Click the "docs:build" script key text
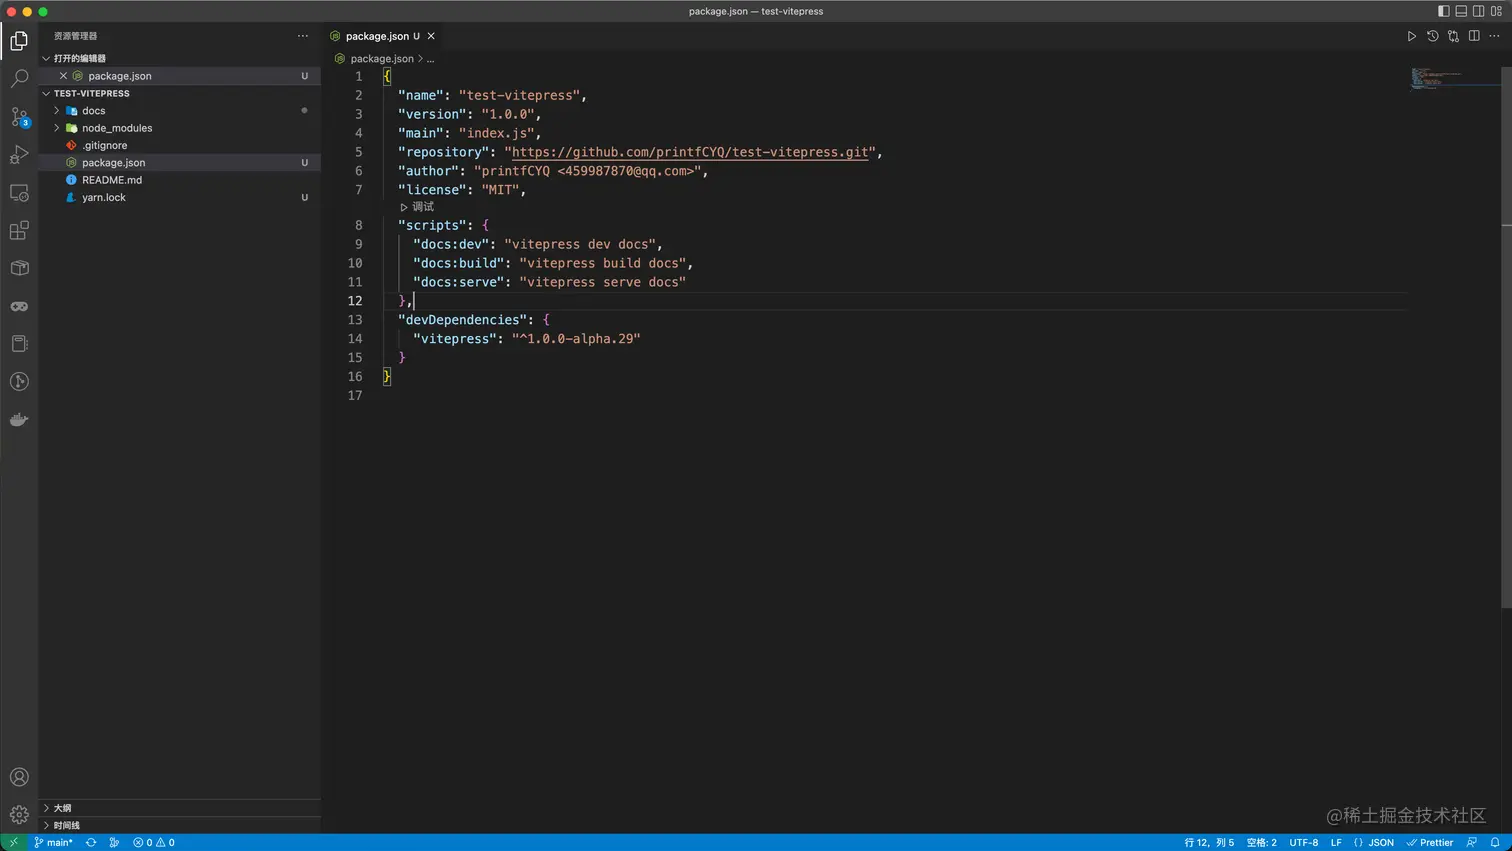This screenshot has width=1512, height=851. click(459, 263)
